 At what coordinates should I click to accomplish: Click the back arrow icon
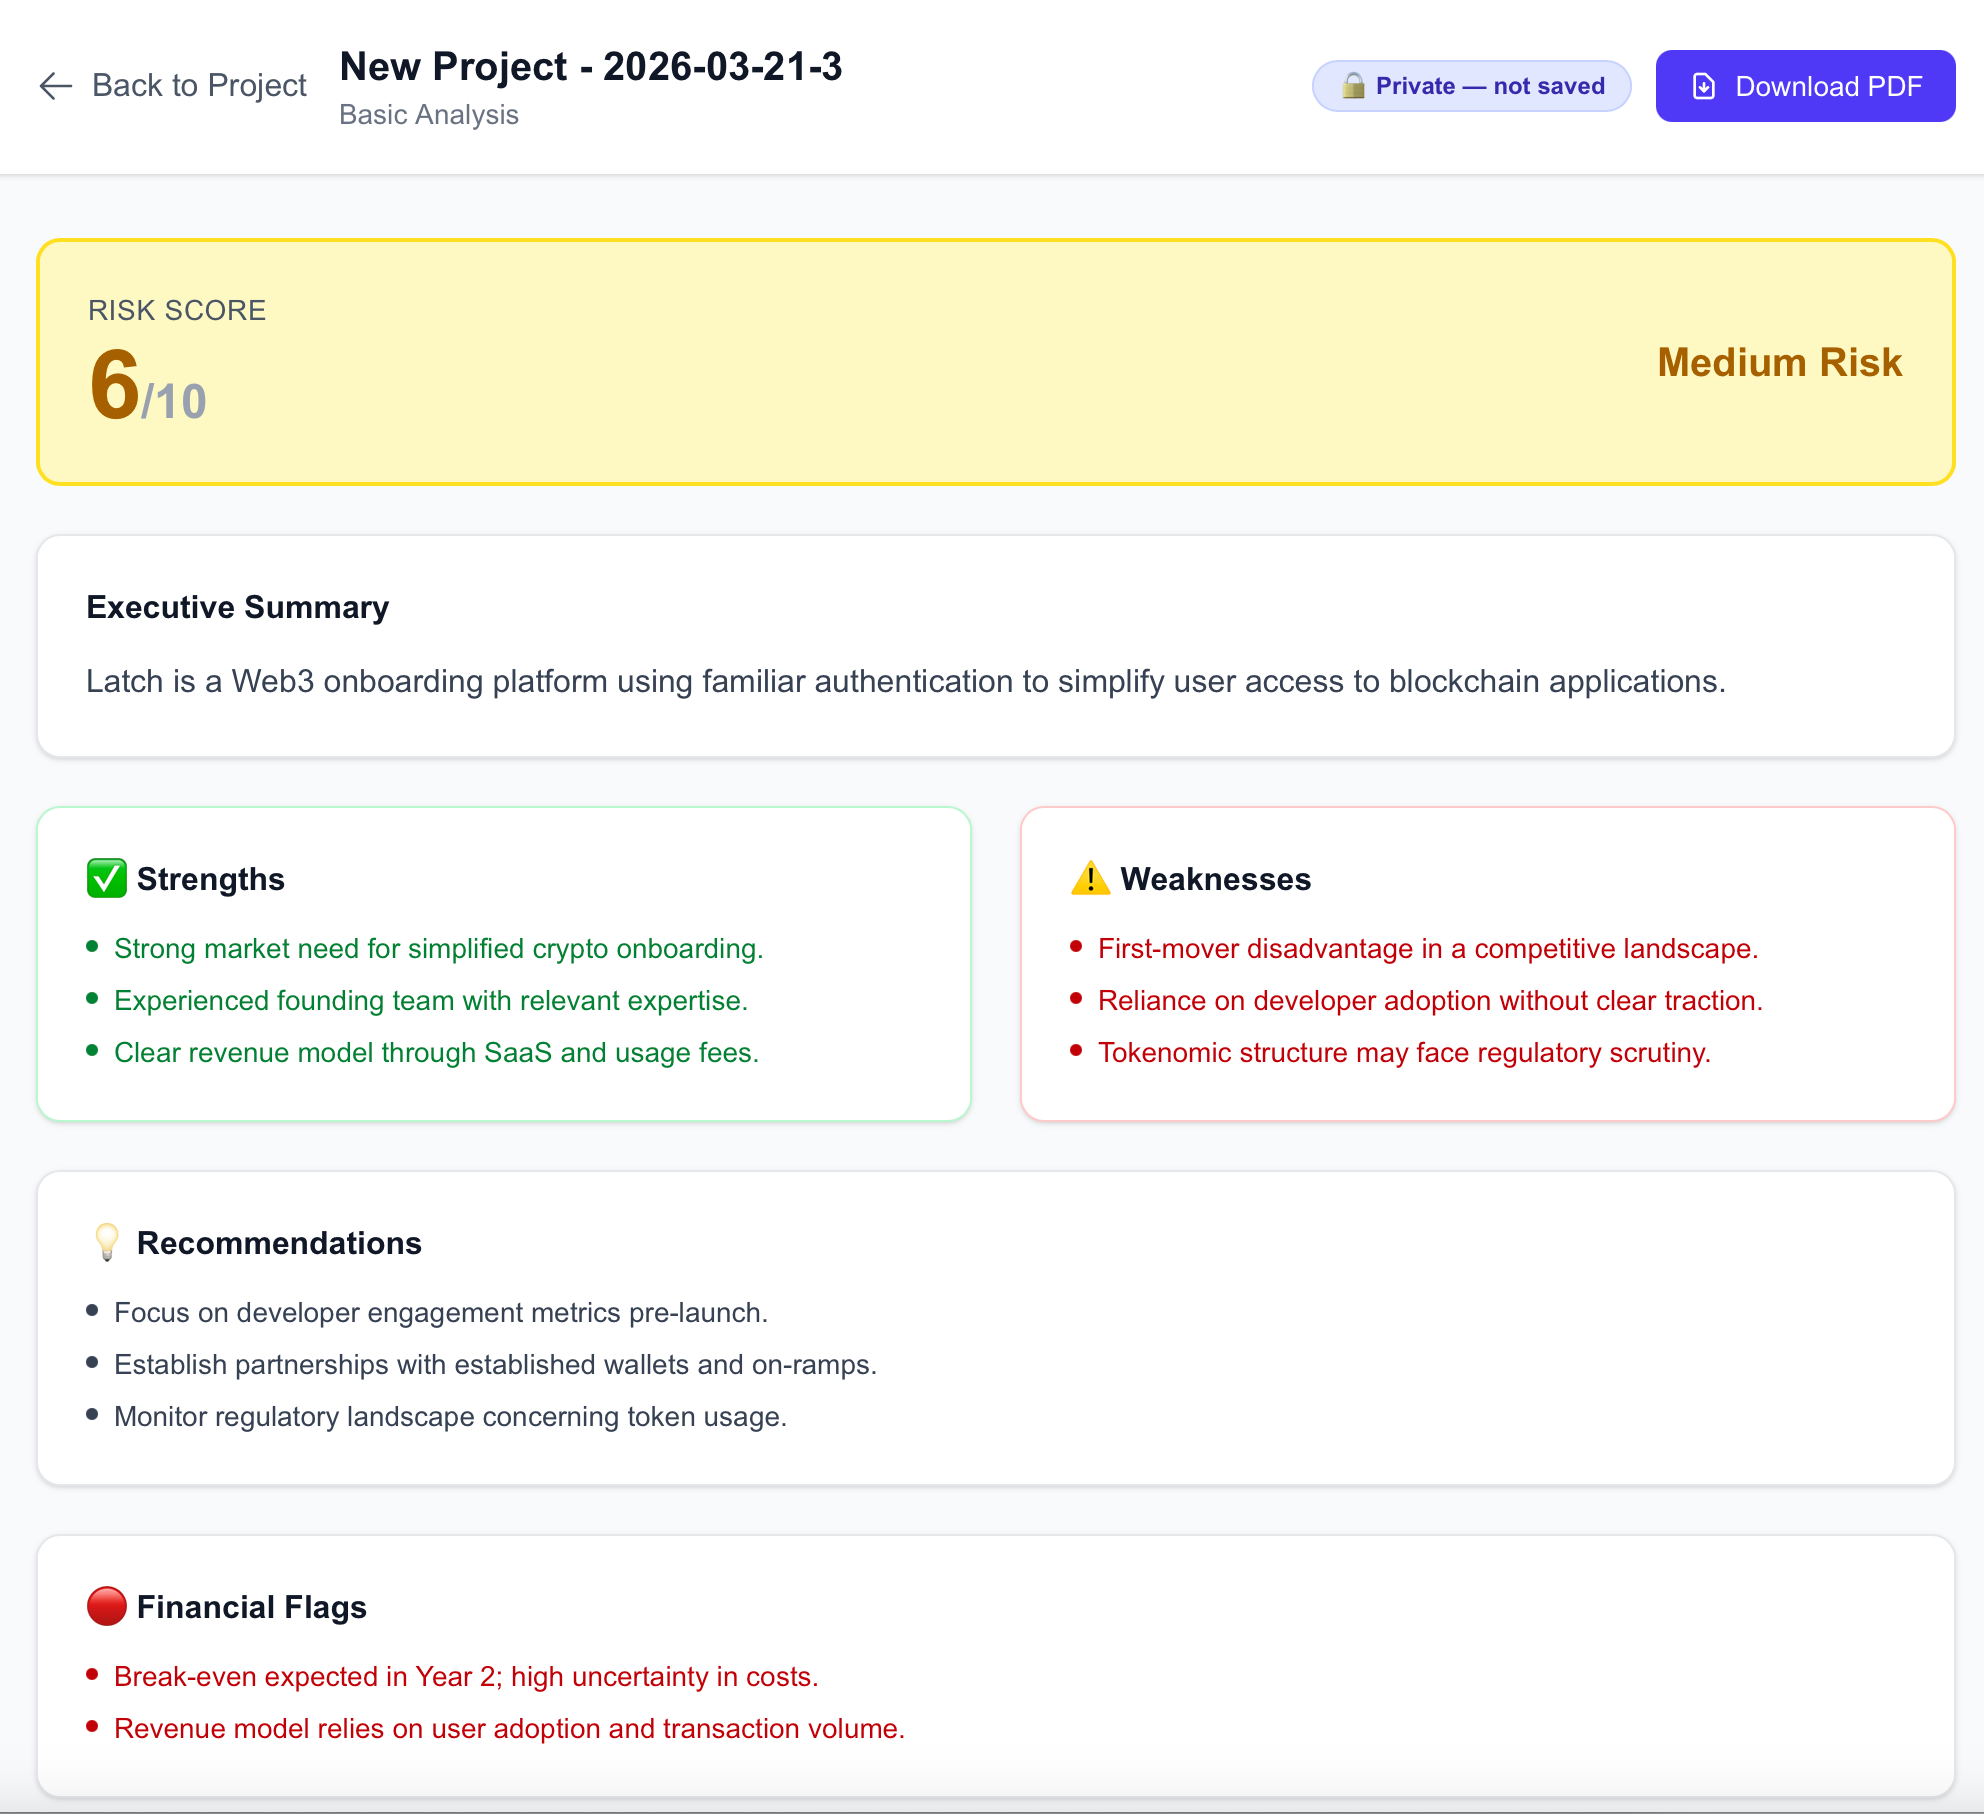coord(56,86)
